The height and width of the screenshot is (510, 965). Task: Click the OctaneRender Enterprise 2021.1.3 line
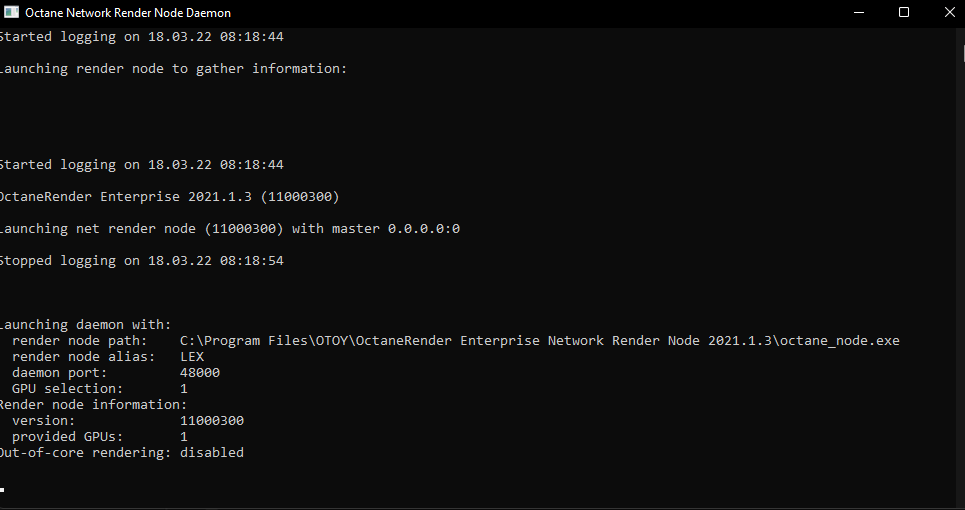click(x=174, y=197)
